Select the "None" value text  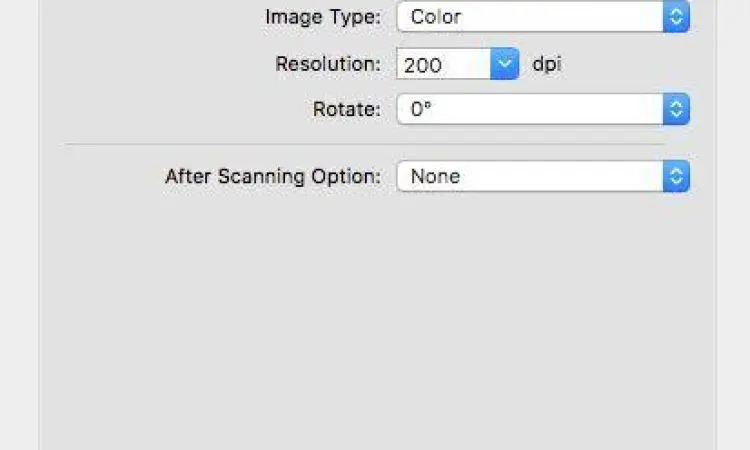click(x=435, y=177)
